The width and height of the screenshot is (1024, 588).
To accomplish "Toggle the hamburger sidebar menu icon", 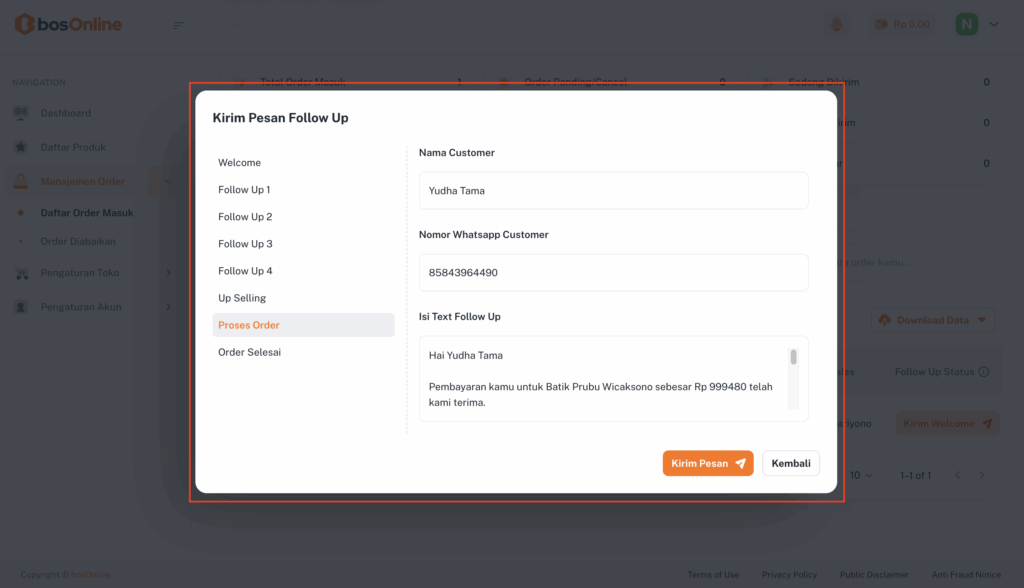I will (x=179, y=25).
